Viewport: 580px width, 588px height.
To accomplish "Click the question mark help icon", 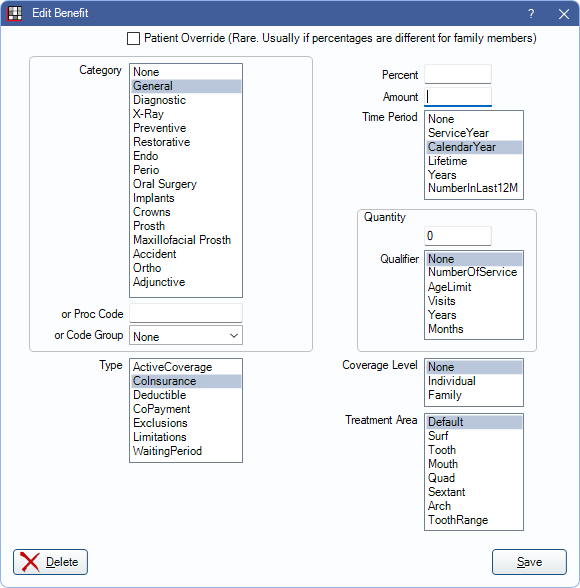I will point(531,14).
